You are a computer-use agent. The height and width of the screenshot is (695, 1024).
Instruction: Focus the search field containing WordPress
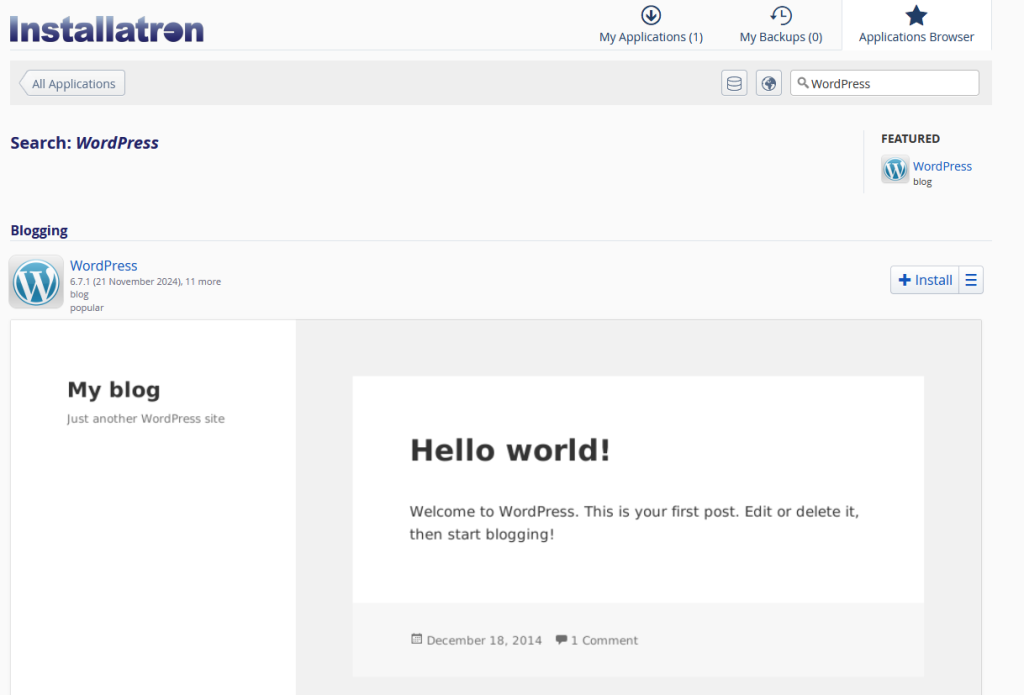click(890, 84)
